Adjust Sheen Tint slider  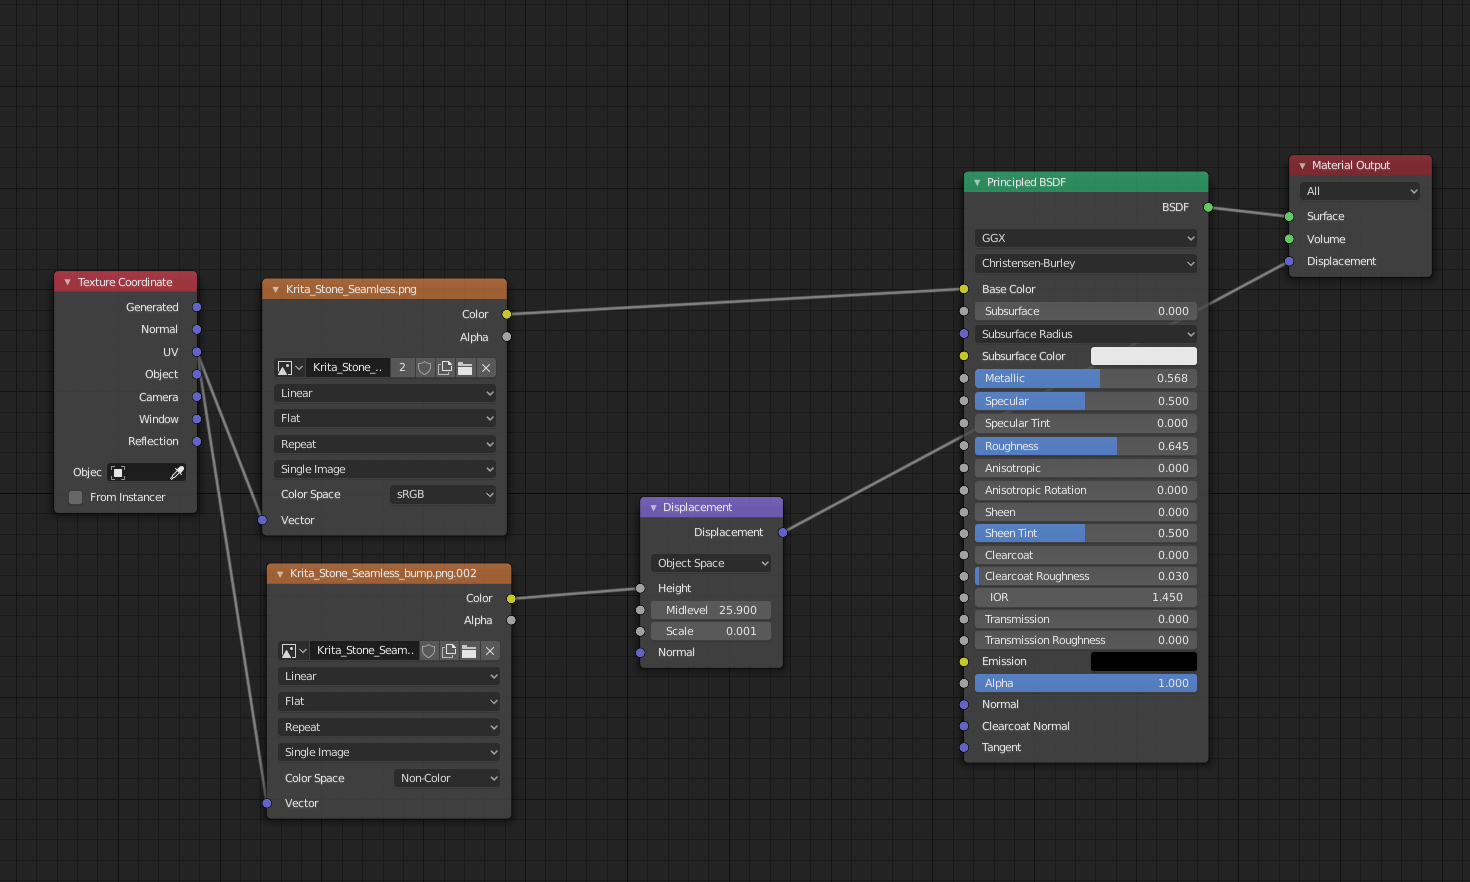tap(1086, 533)
